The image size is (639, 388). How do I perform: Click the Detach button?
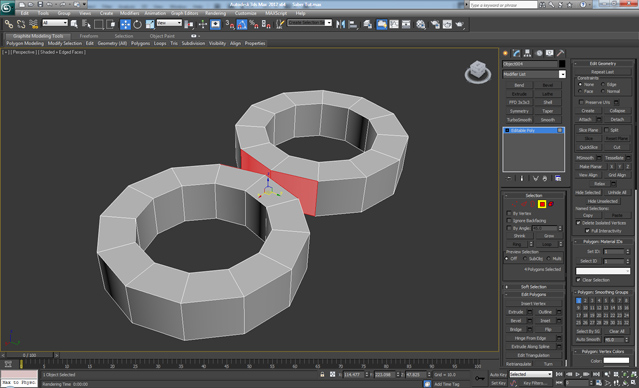(x=617, y=119)
